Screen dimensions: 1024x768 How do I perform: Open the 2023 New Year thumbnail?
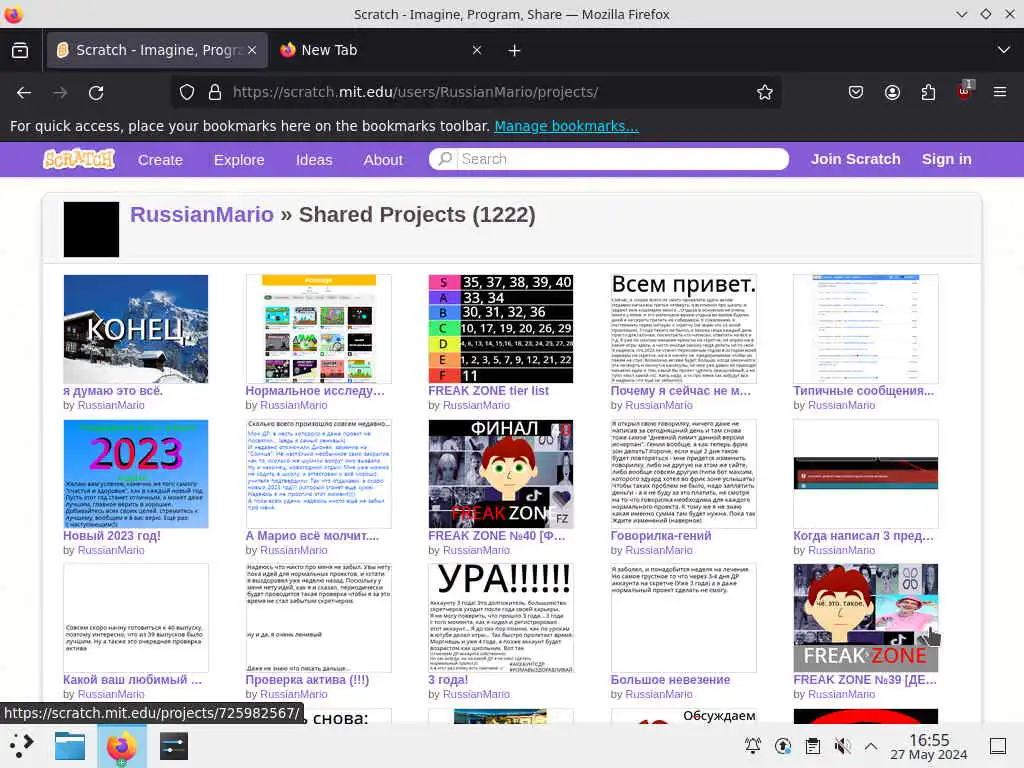(x=136, y=473)
